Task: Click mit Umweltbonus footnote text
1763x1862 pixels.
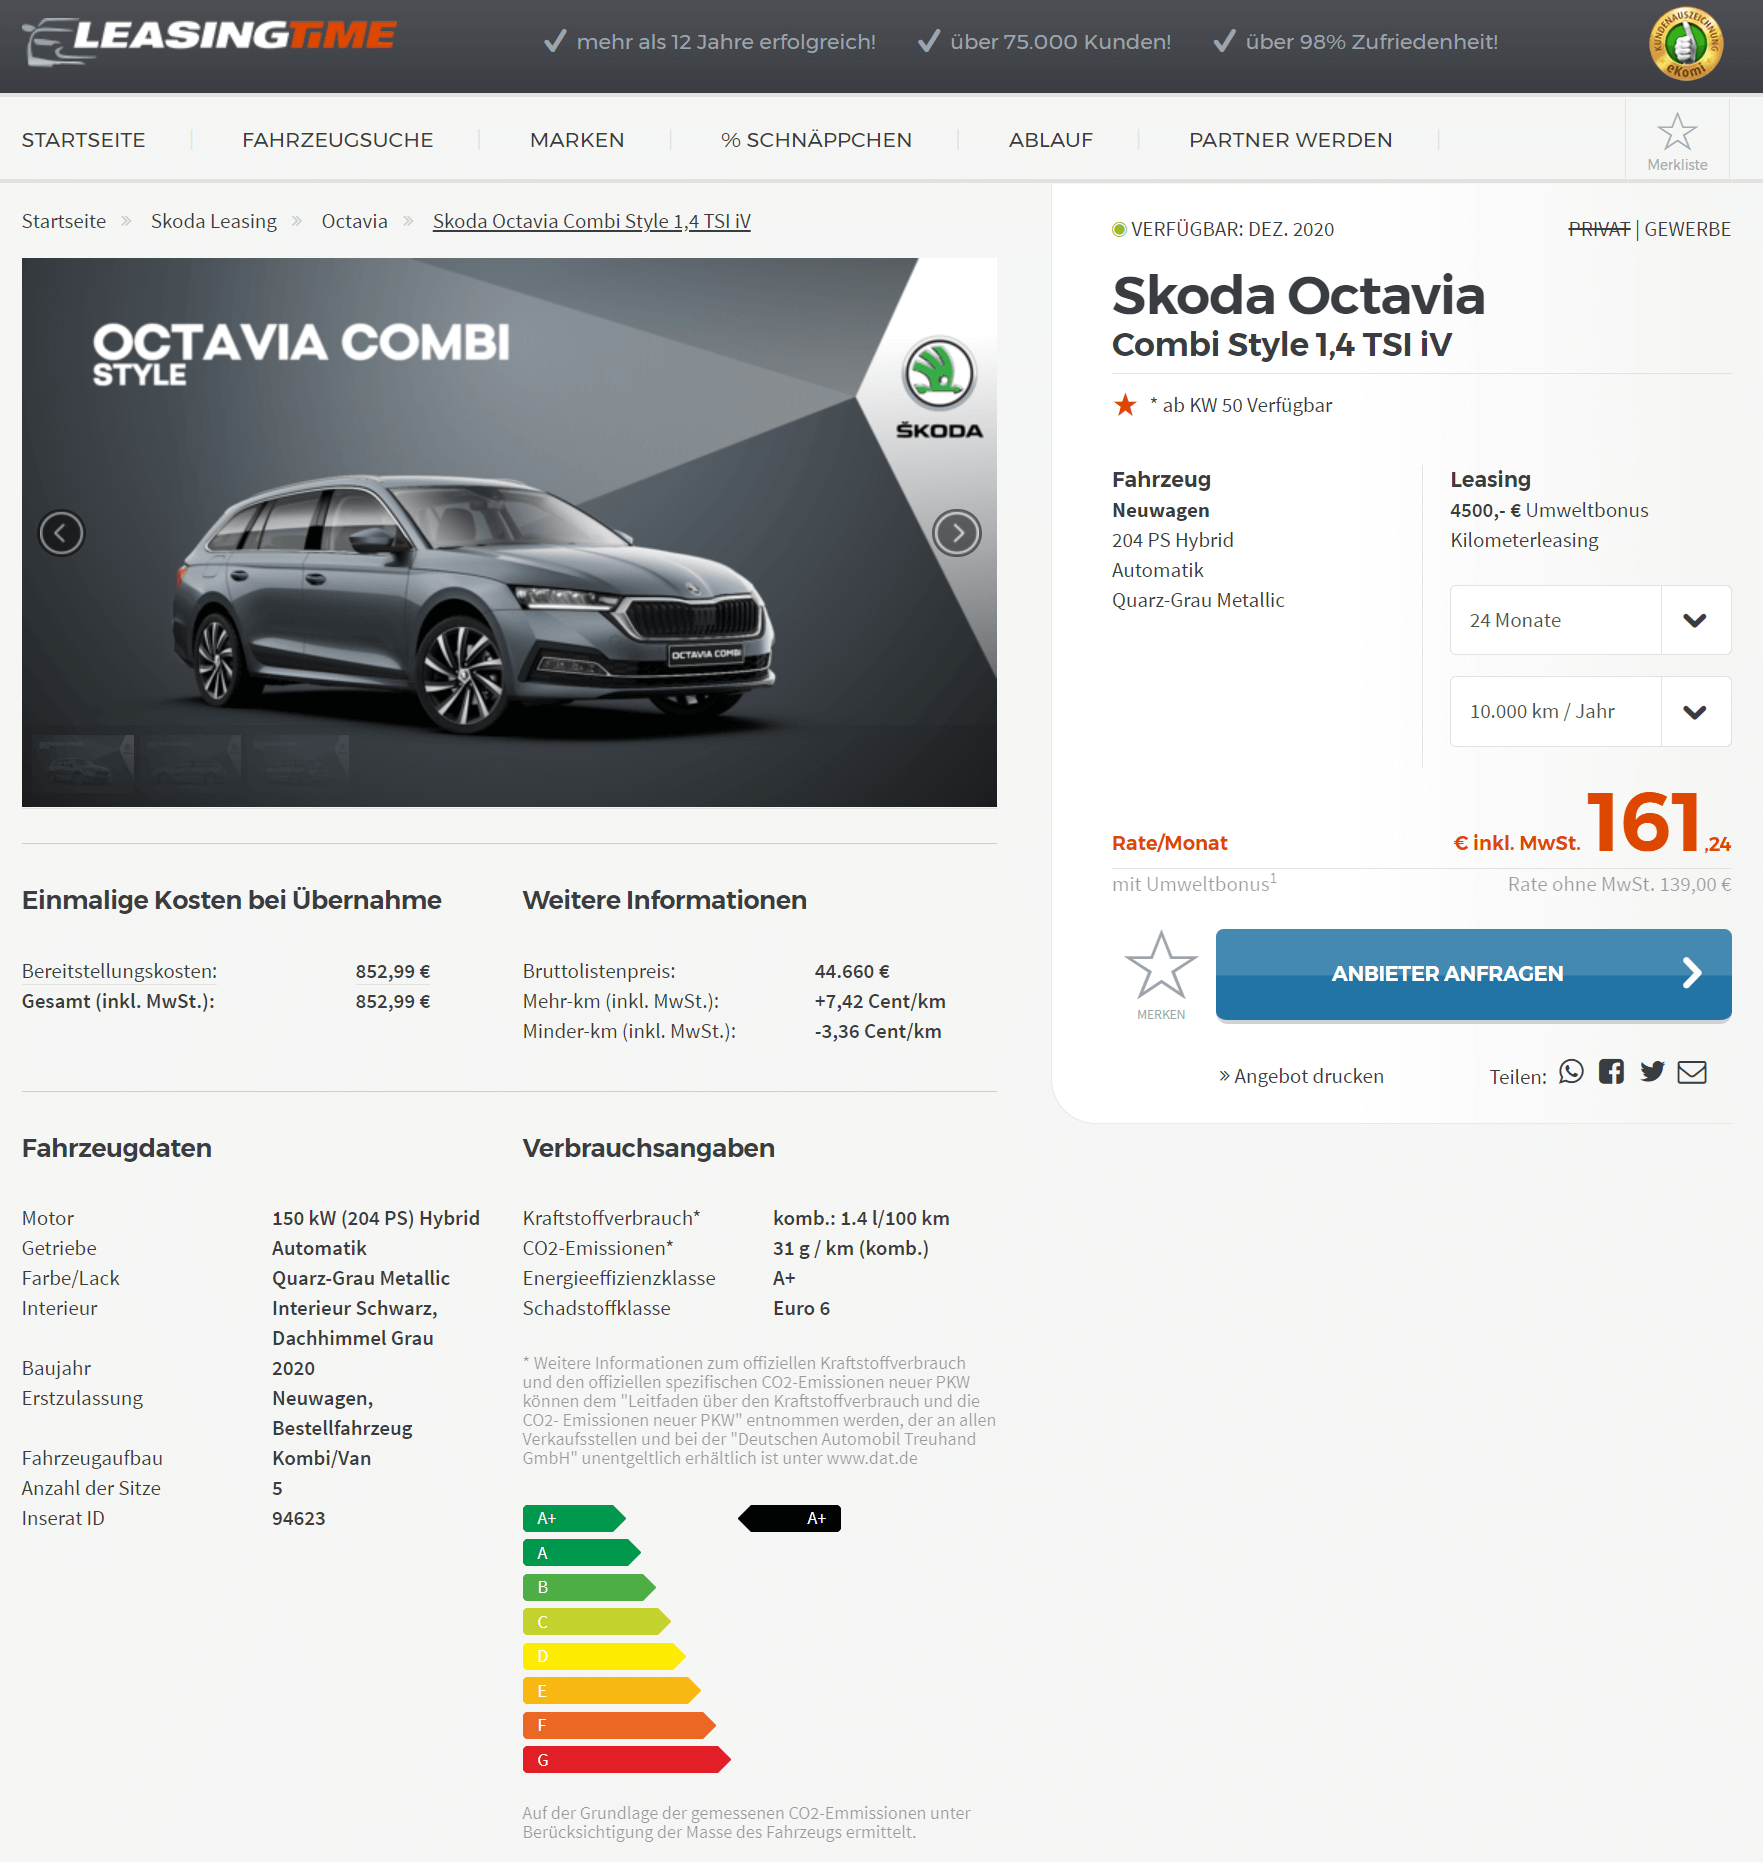Action: tap(1194, 884)
